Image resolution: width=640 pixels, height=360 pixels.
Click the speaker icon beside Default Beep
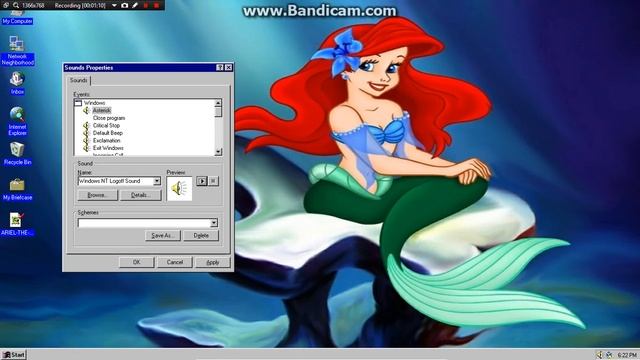[86, 133]
